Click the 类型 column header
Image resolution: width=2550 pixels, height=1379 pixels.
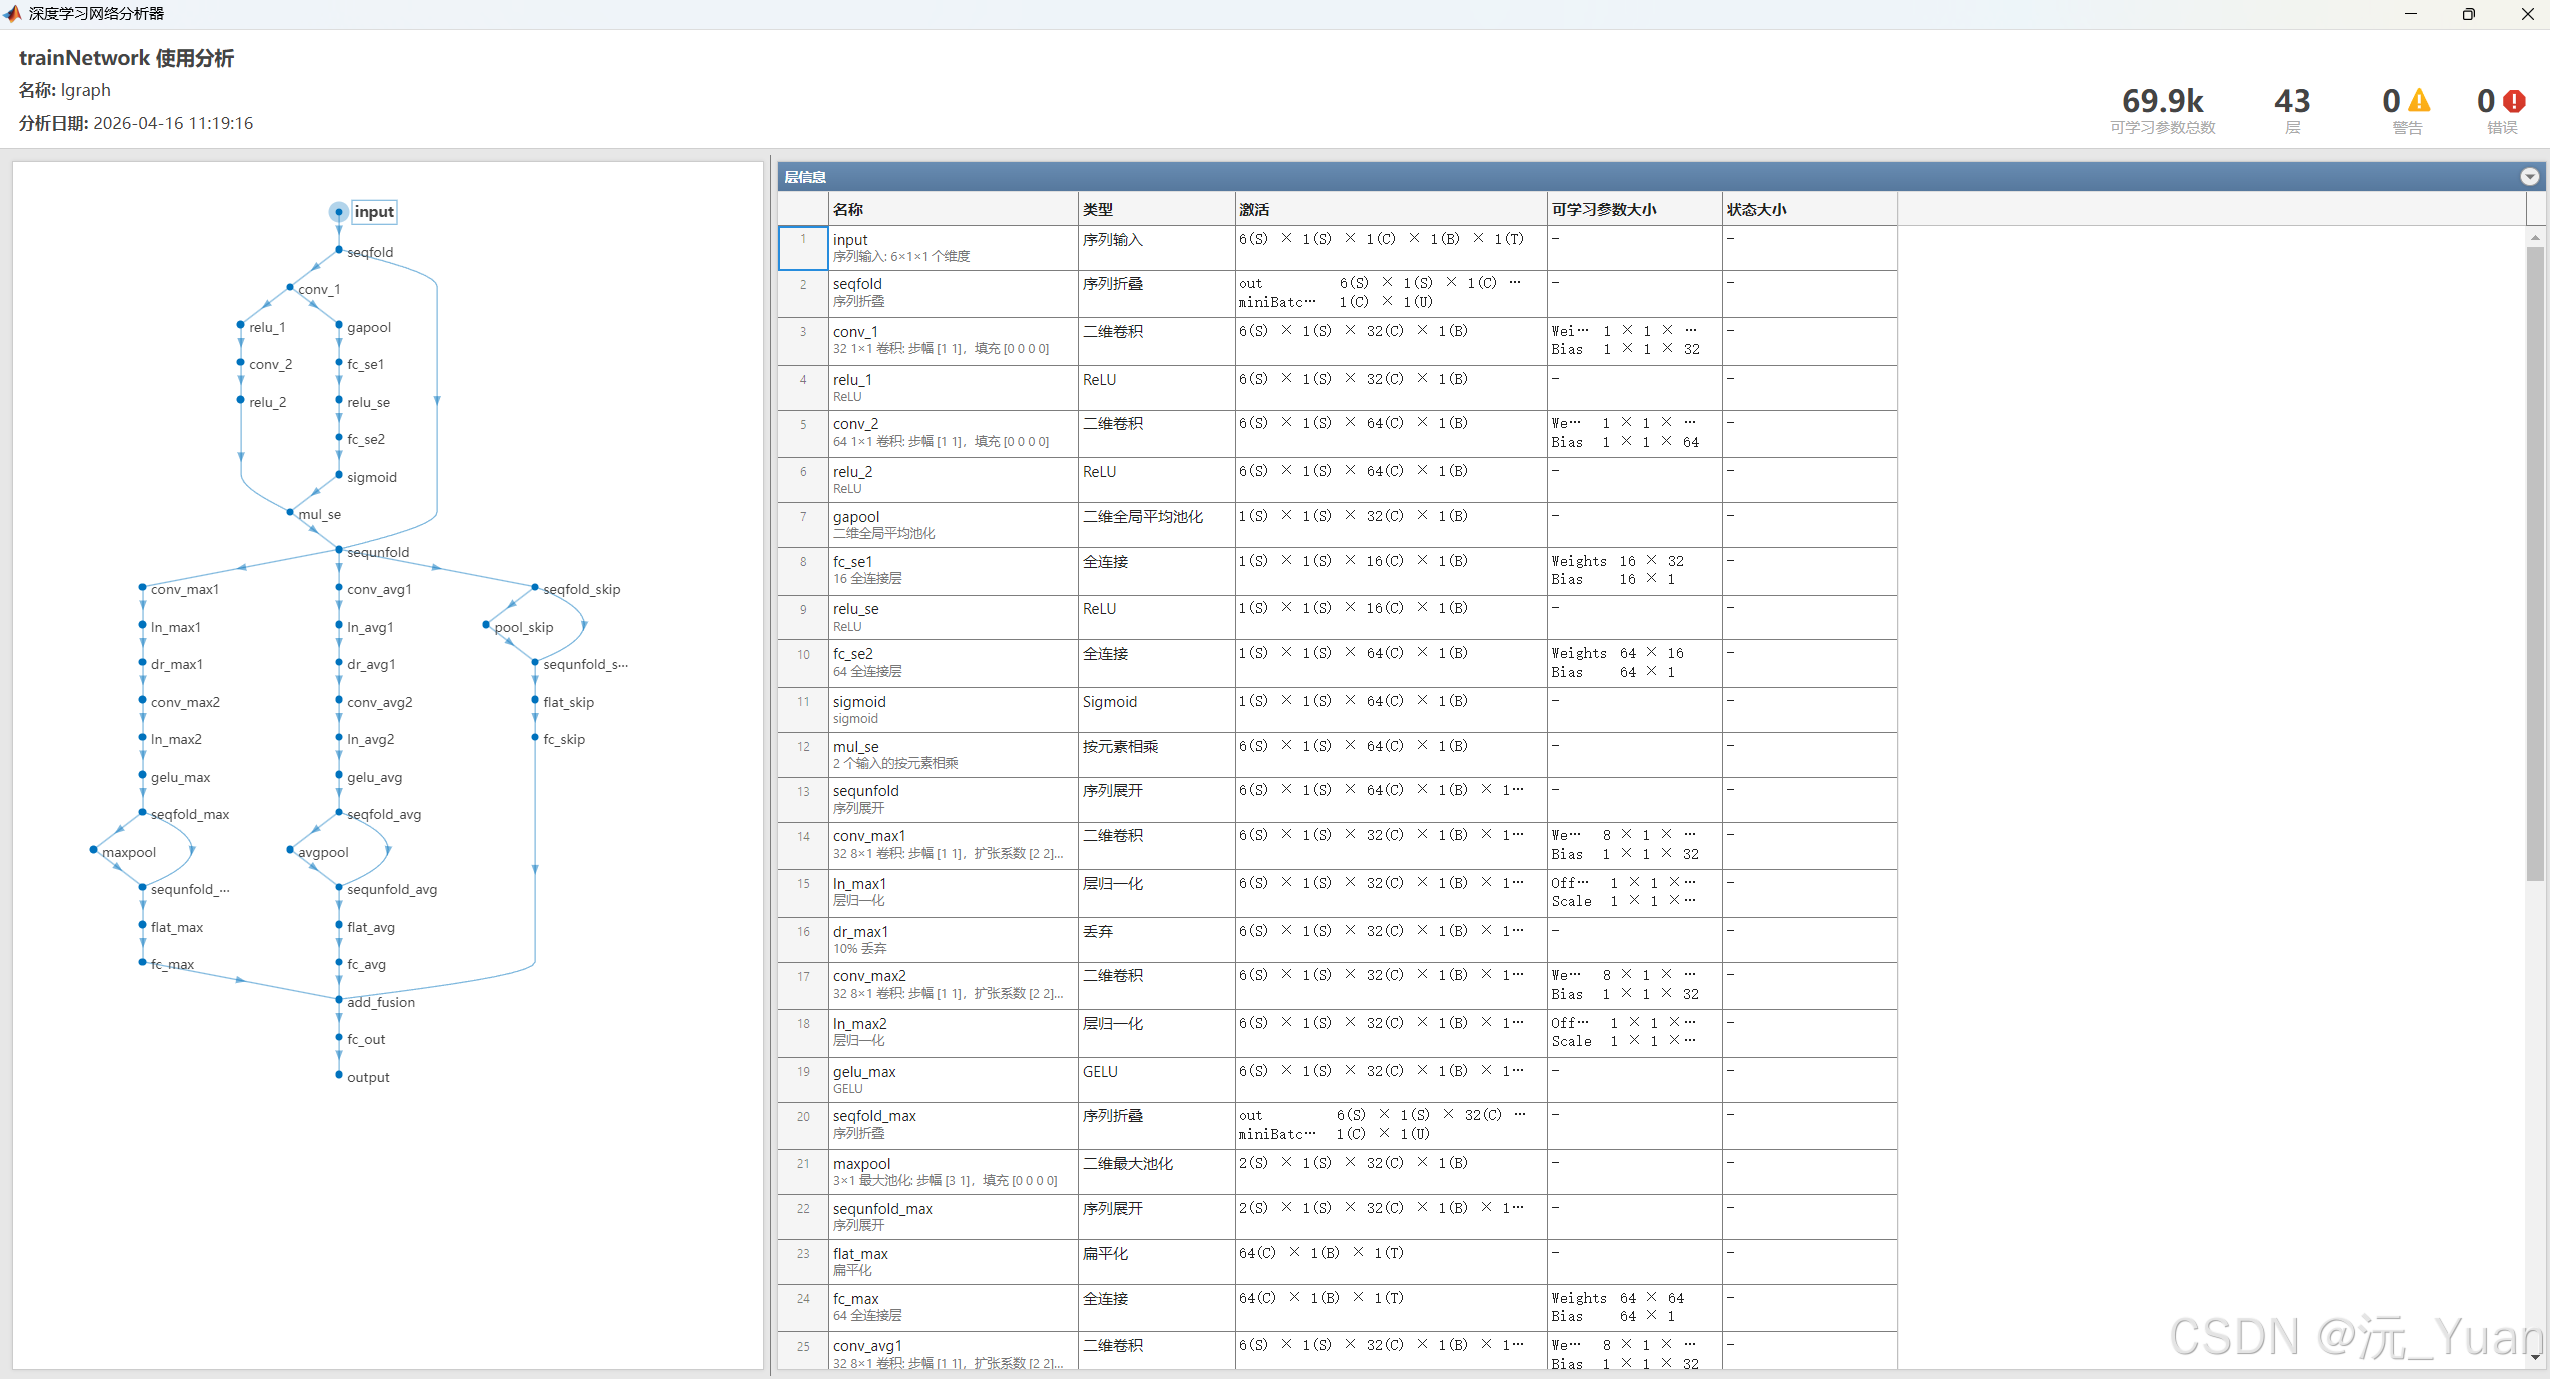click(1097, 209)
